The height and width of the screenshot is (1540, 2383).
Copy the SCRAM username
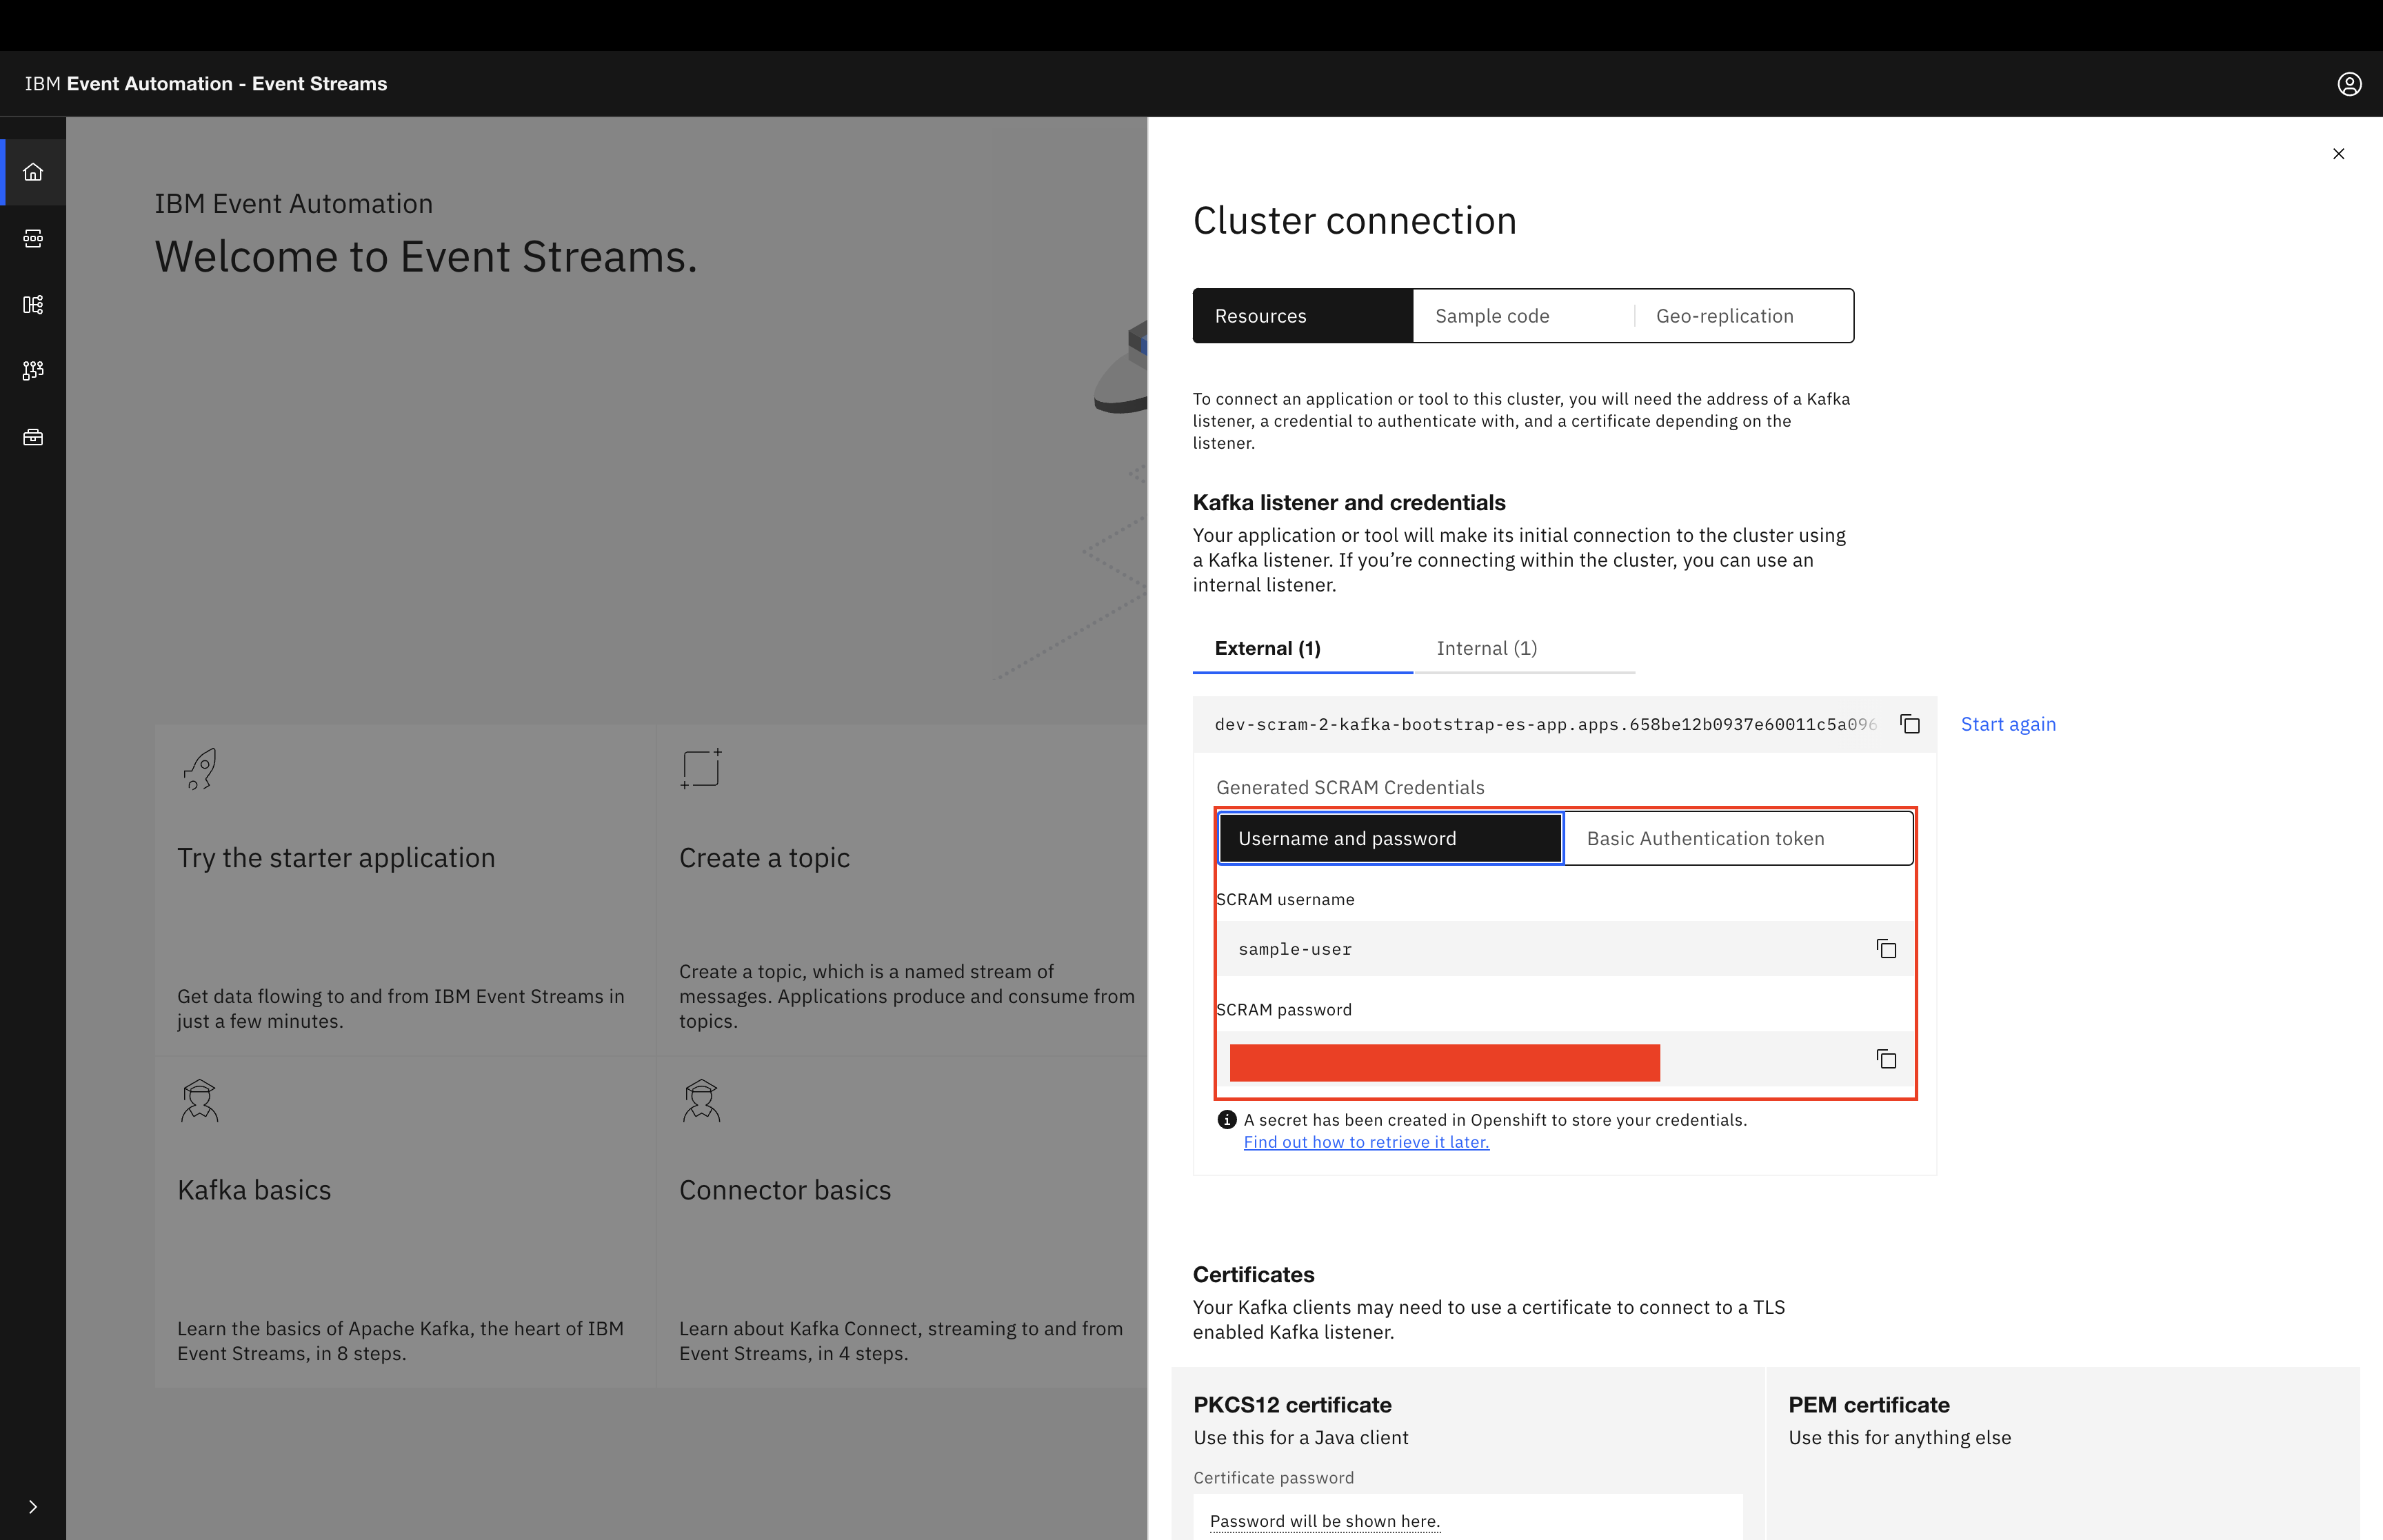1886,949
